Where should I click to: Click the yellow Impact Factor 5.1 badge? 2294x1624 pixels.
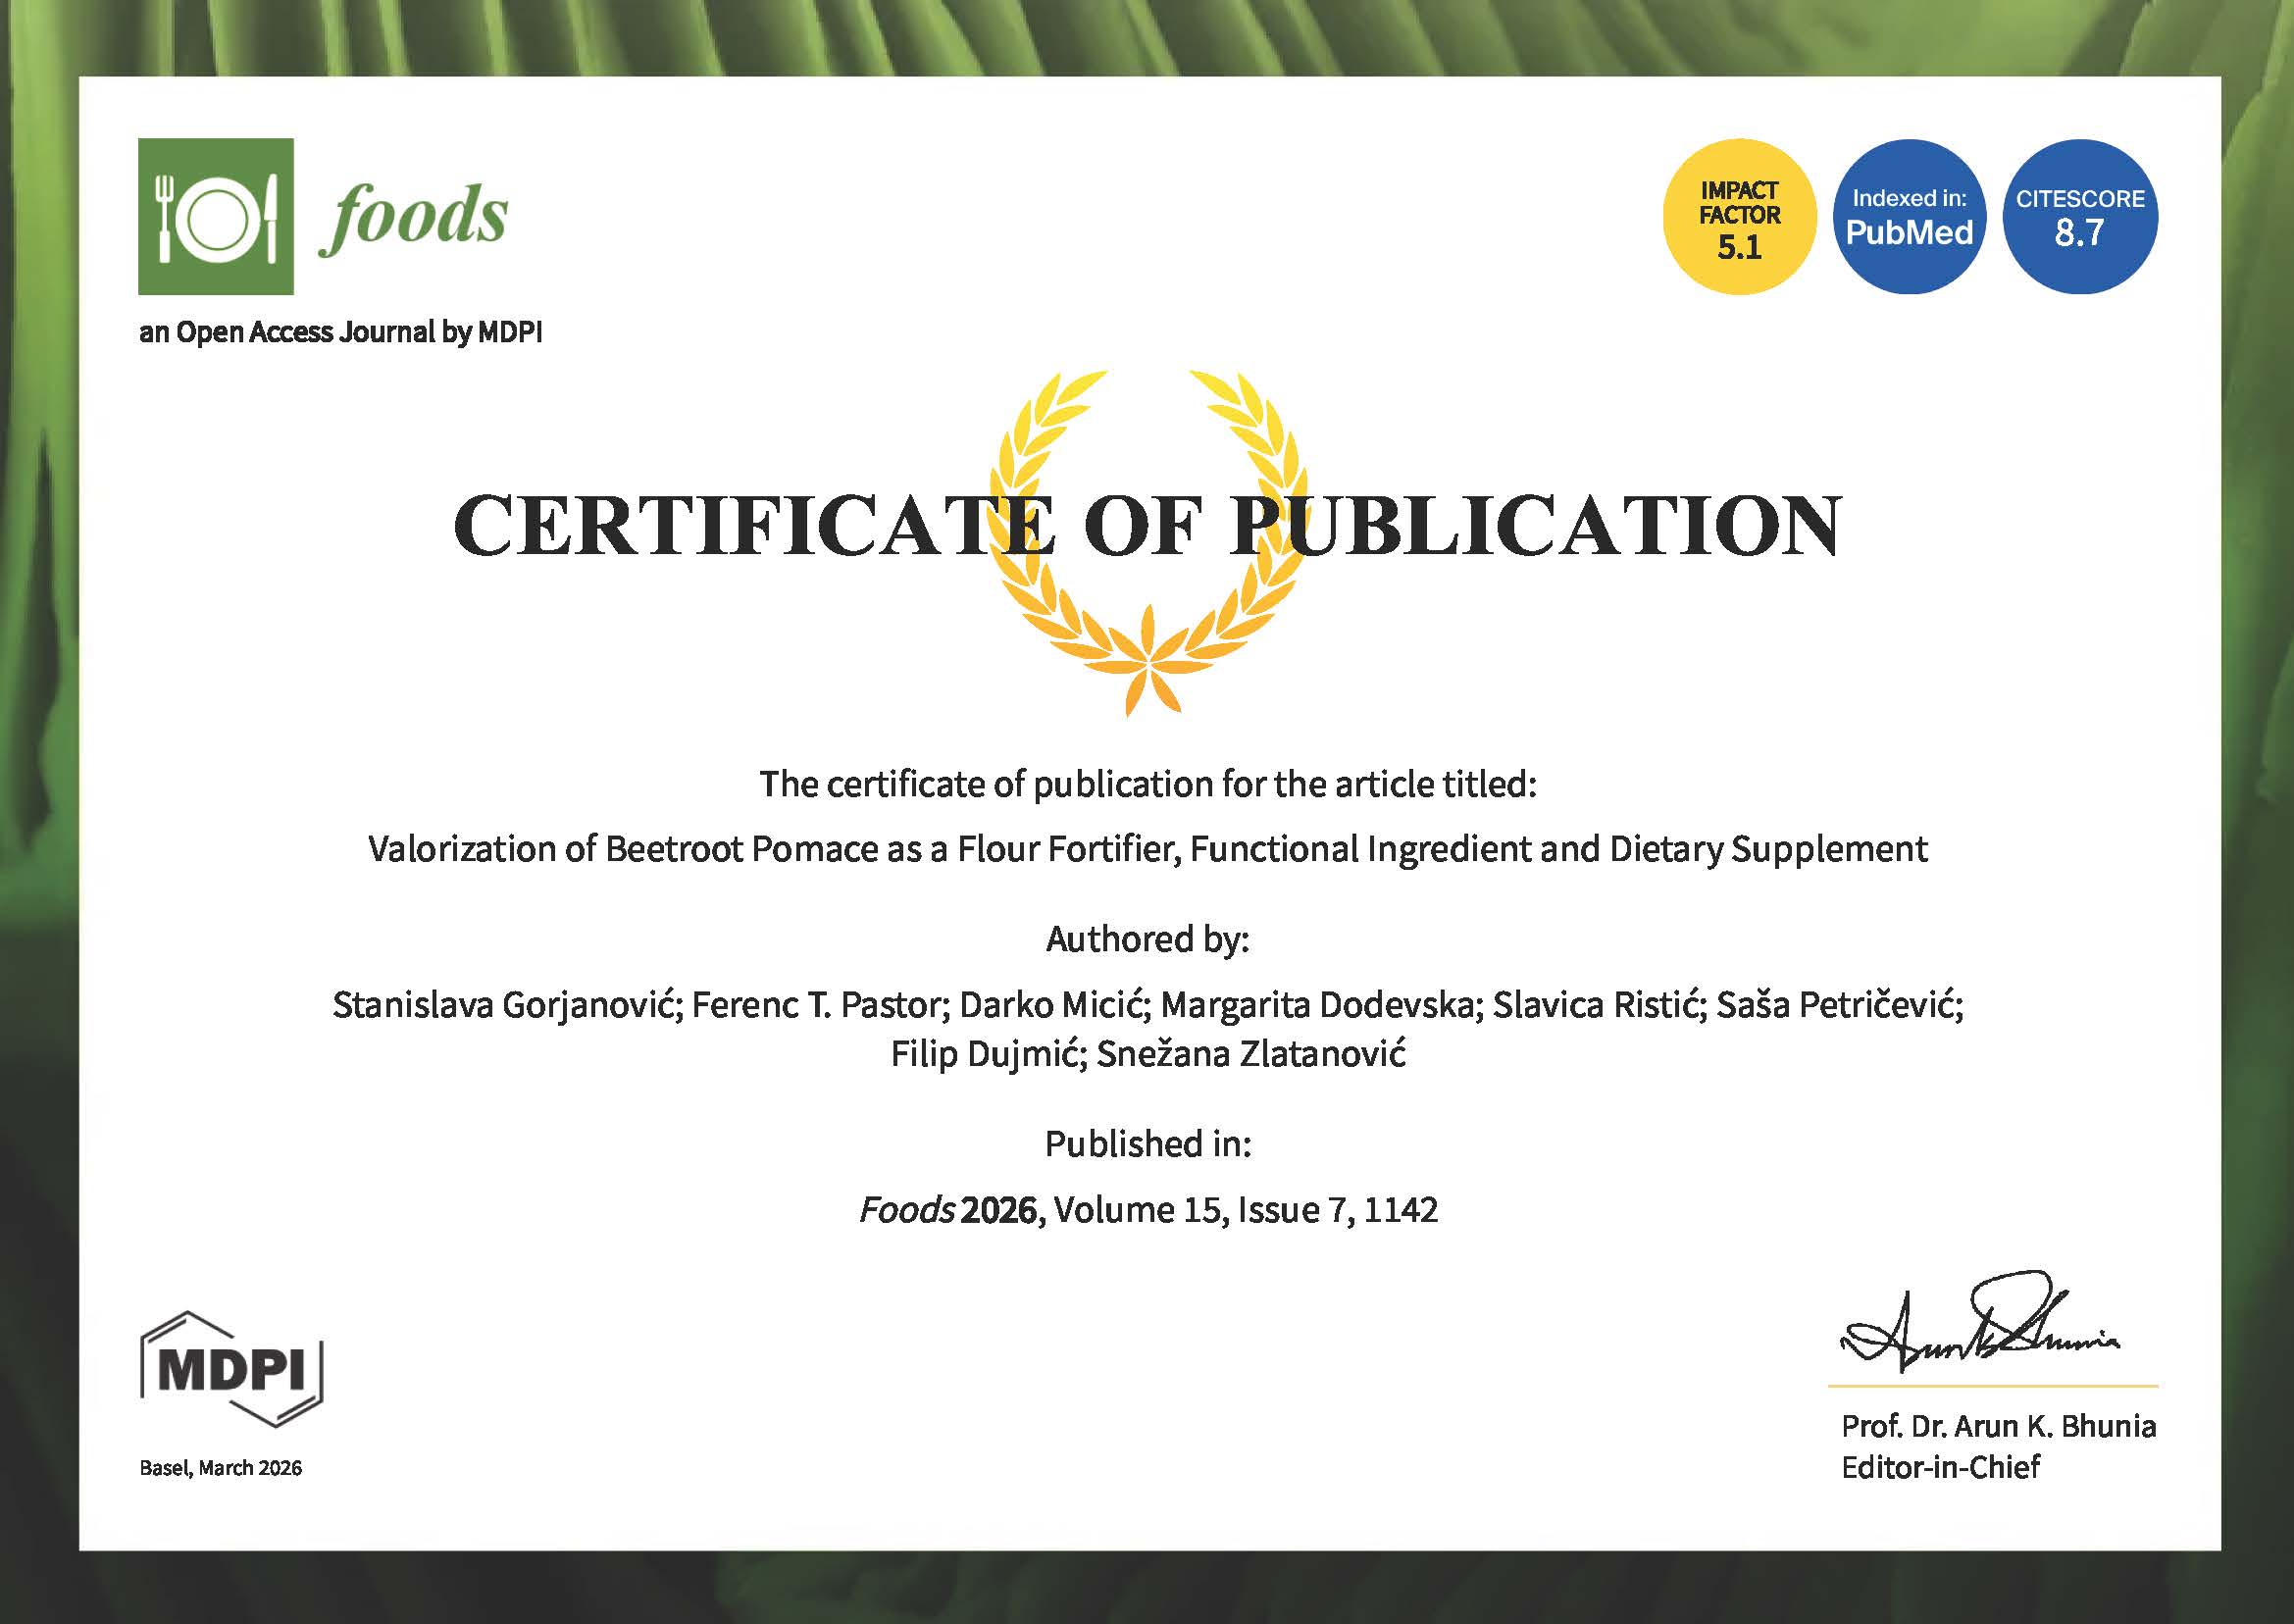[1739, 217]
